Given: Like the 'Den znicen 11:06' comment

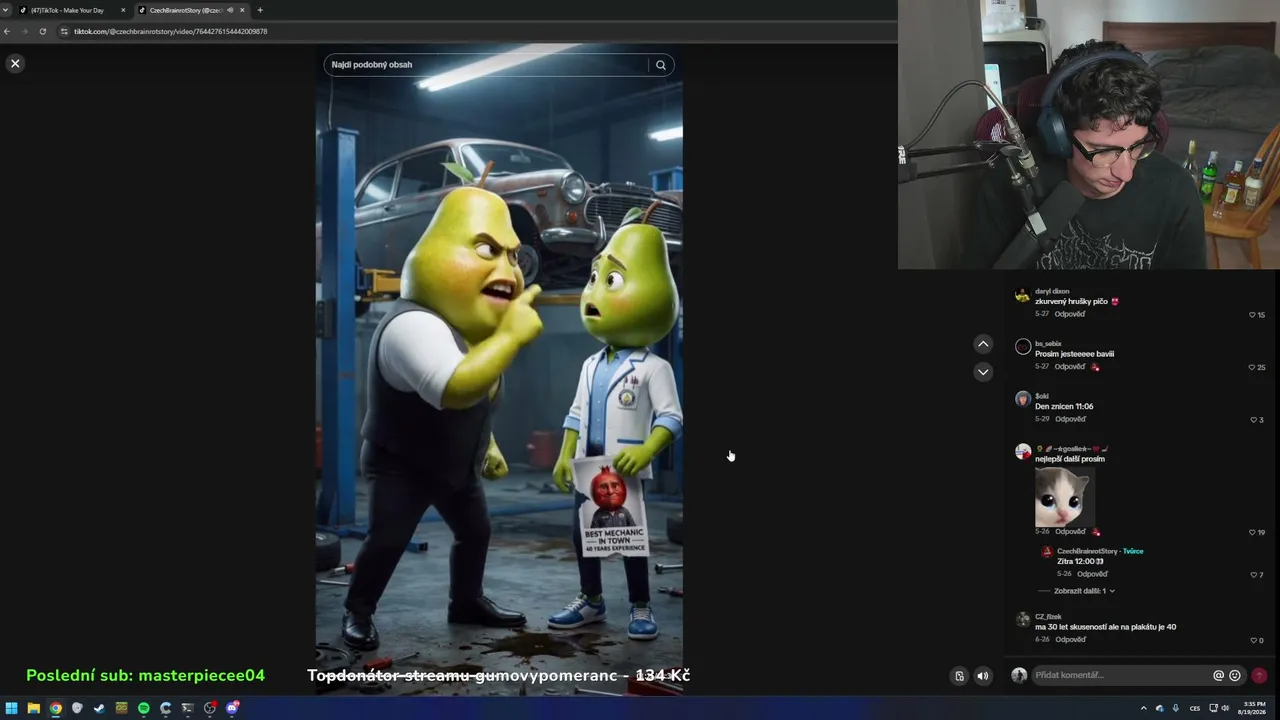Looking at the screenshot, I should [x=1256, y=420].
